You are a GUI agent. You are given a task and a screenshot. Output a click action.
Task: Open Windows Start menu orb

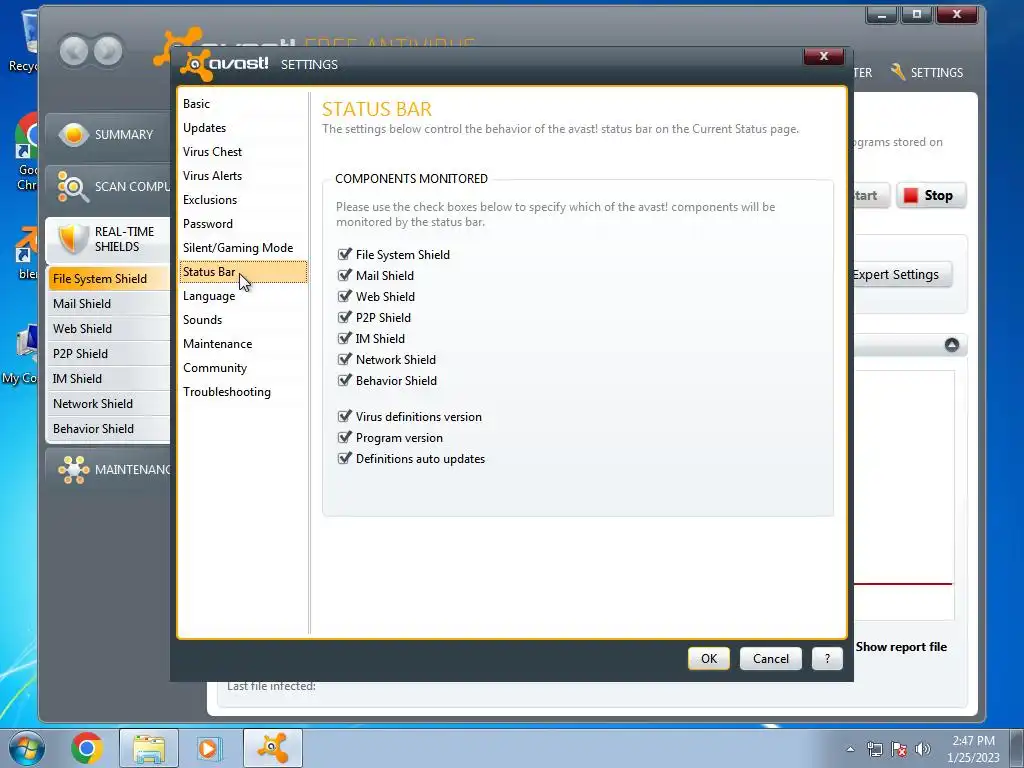26,748
